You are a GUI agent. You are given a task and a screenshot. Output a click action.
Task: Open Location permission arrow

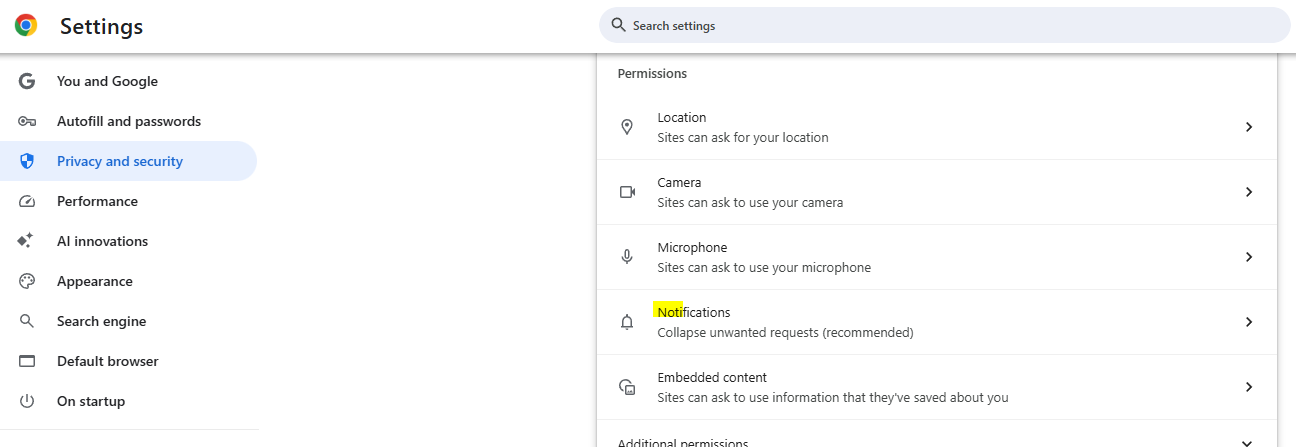[x=1248, y=127]
